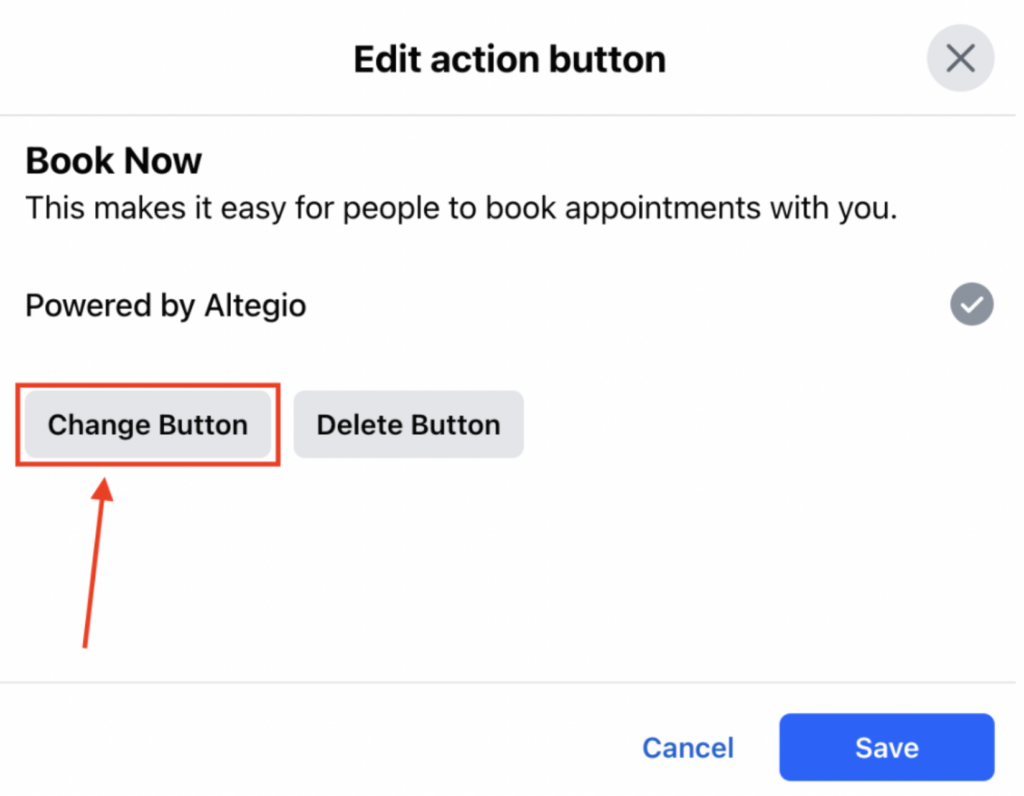This screenshot has height=796, width=1024.
Task: Open Change Button inside the red outline
Action: (x=148, y=425)
